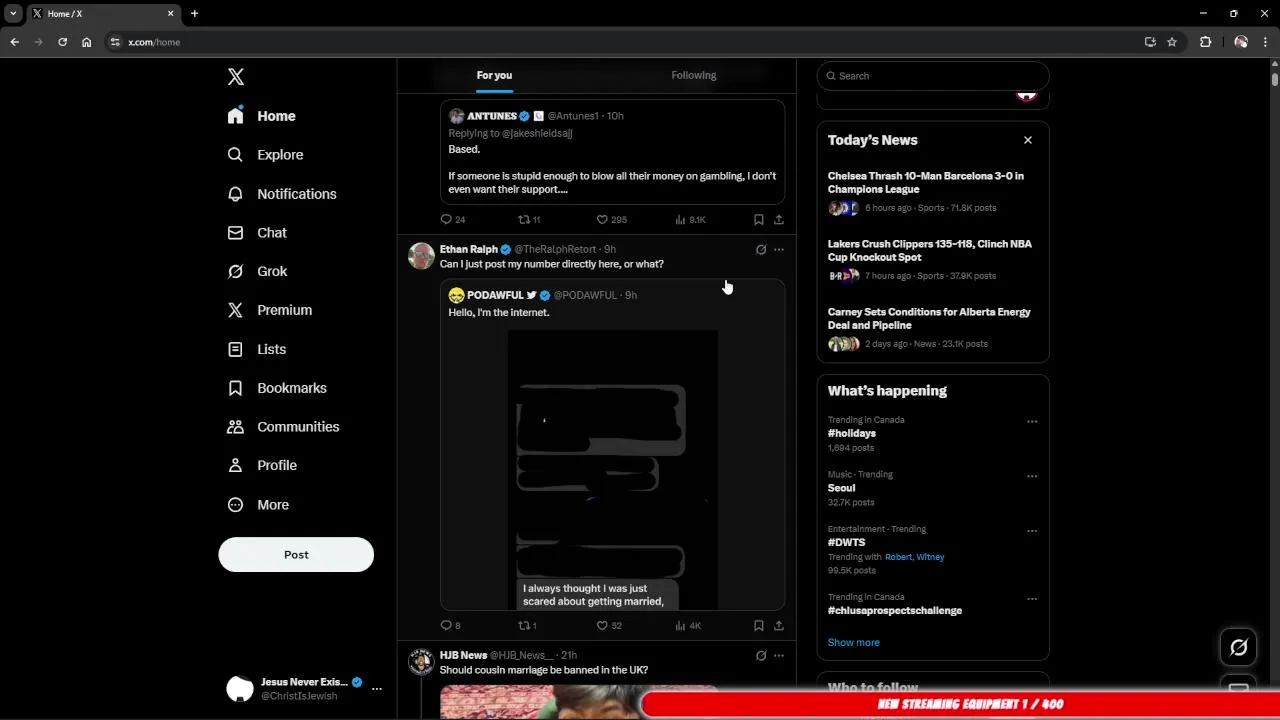Bookmark the ANTUNES quoted post
This screenshot has width=1280, height=720.
pos(759,219)
